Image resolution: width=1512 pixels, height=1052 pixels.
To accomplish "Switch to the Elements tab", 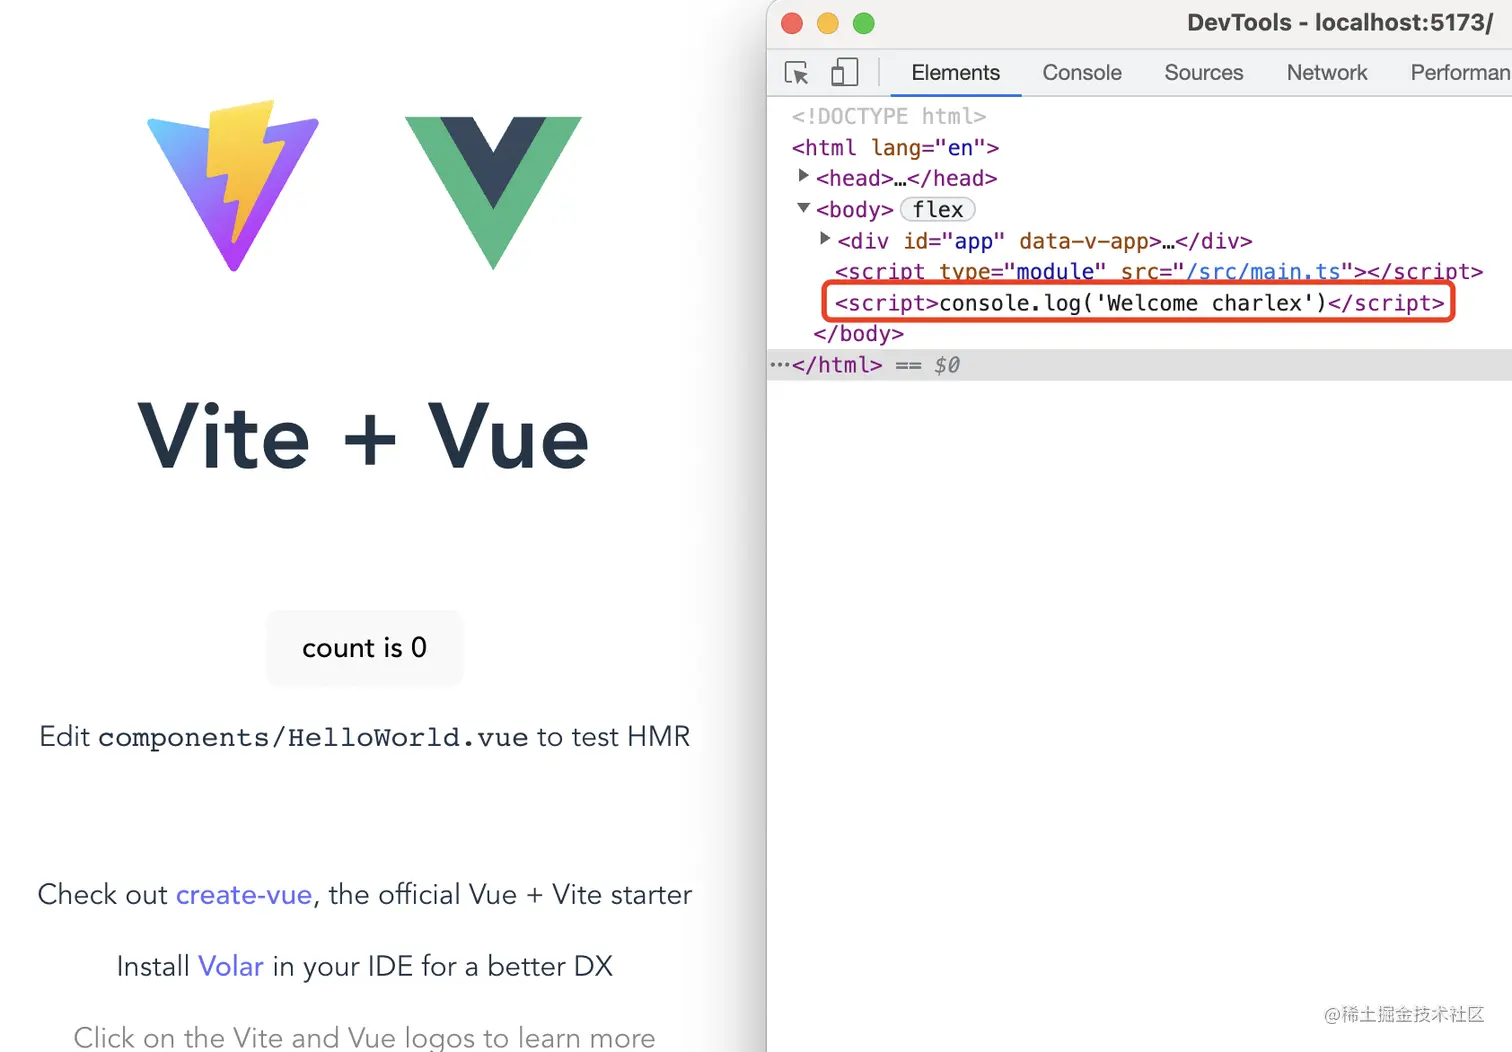I will [x=955, y=73].
